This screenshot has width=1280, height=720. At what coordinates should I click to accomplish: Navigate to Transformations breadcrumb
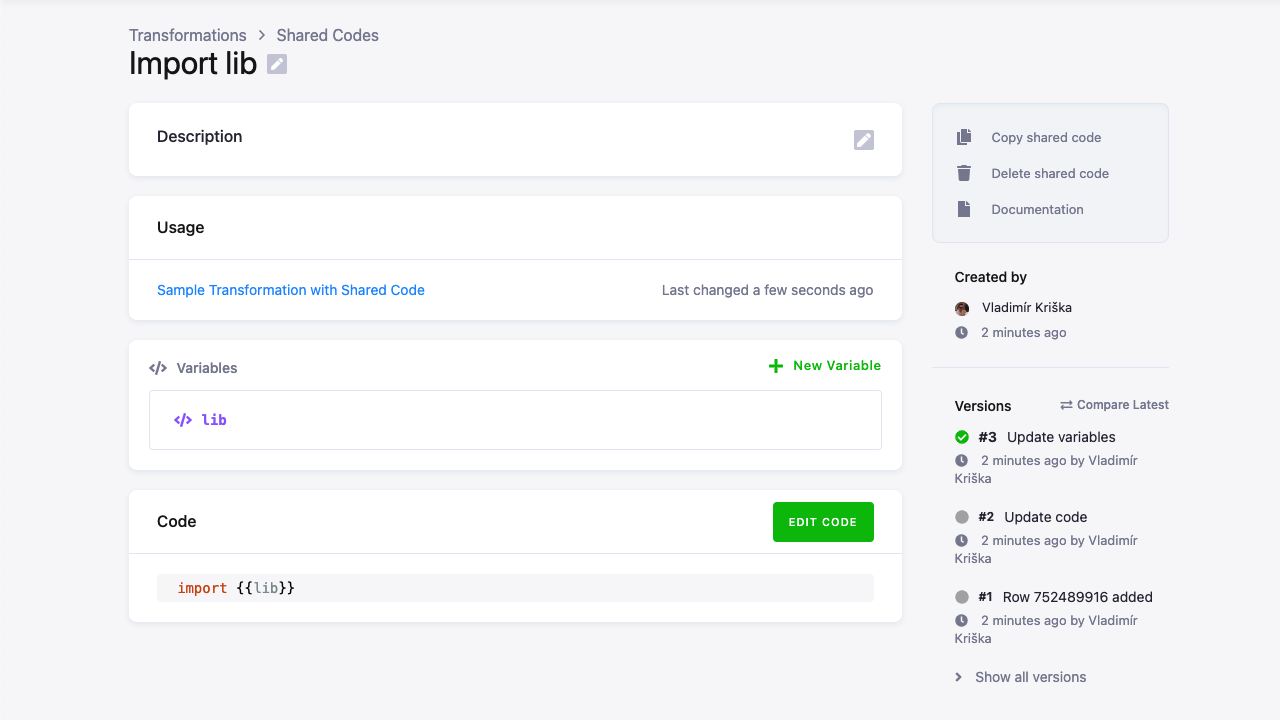(x=187, y=35)
